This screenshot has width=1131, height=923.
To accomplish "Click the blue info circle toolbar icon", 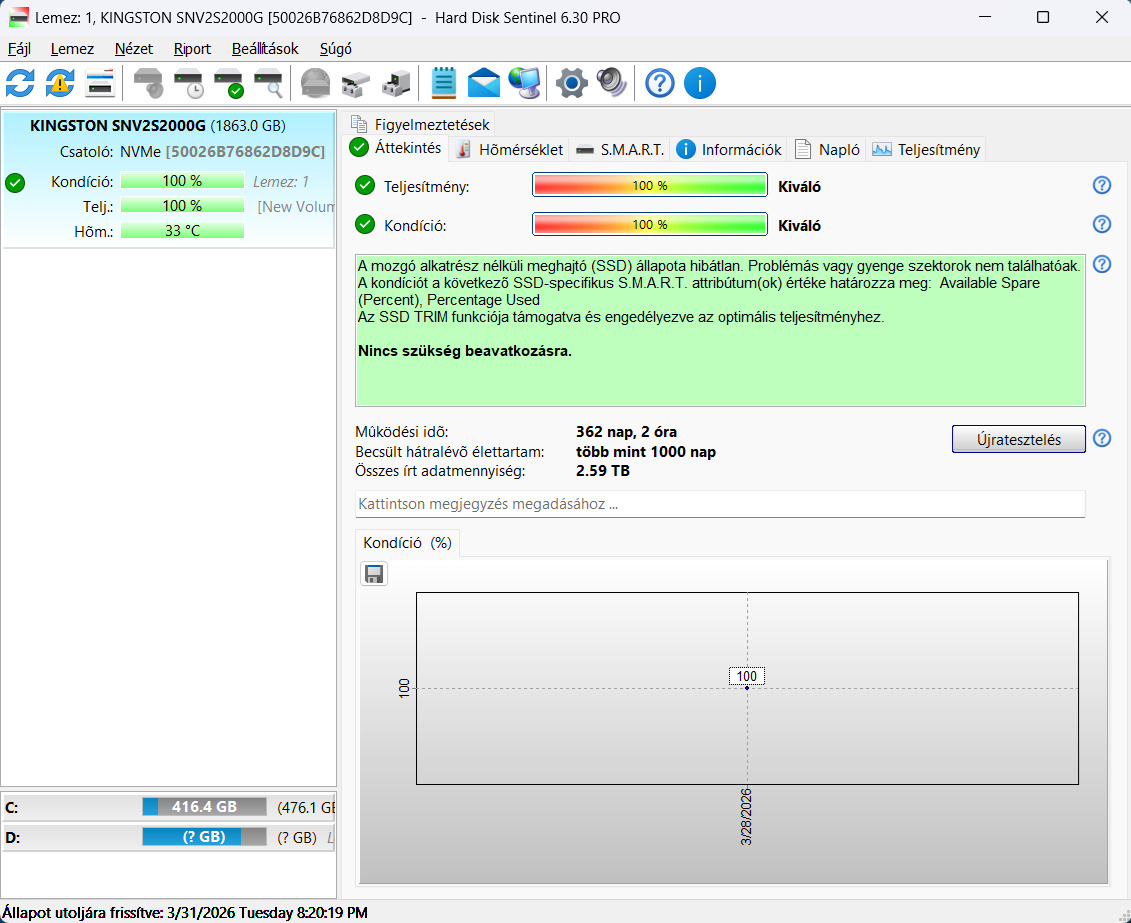I will pyautogui.click(x=699, y=83).
